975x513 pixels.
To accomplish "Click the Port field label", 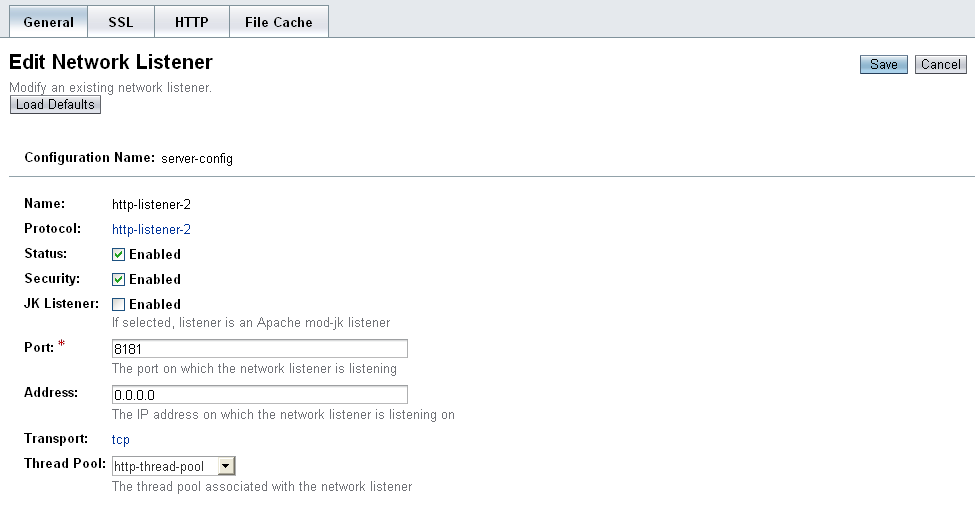I will (39, 348).
